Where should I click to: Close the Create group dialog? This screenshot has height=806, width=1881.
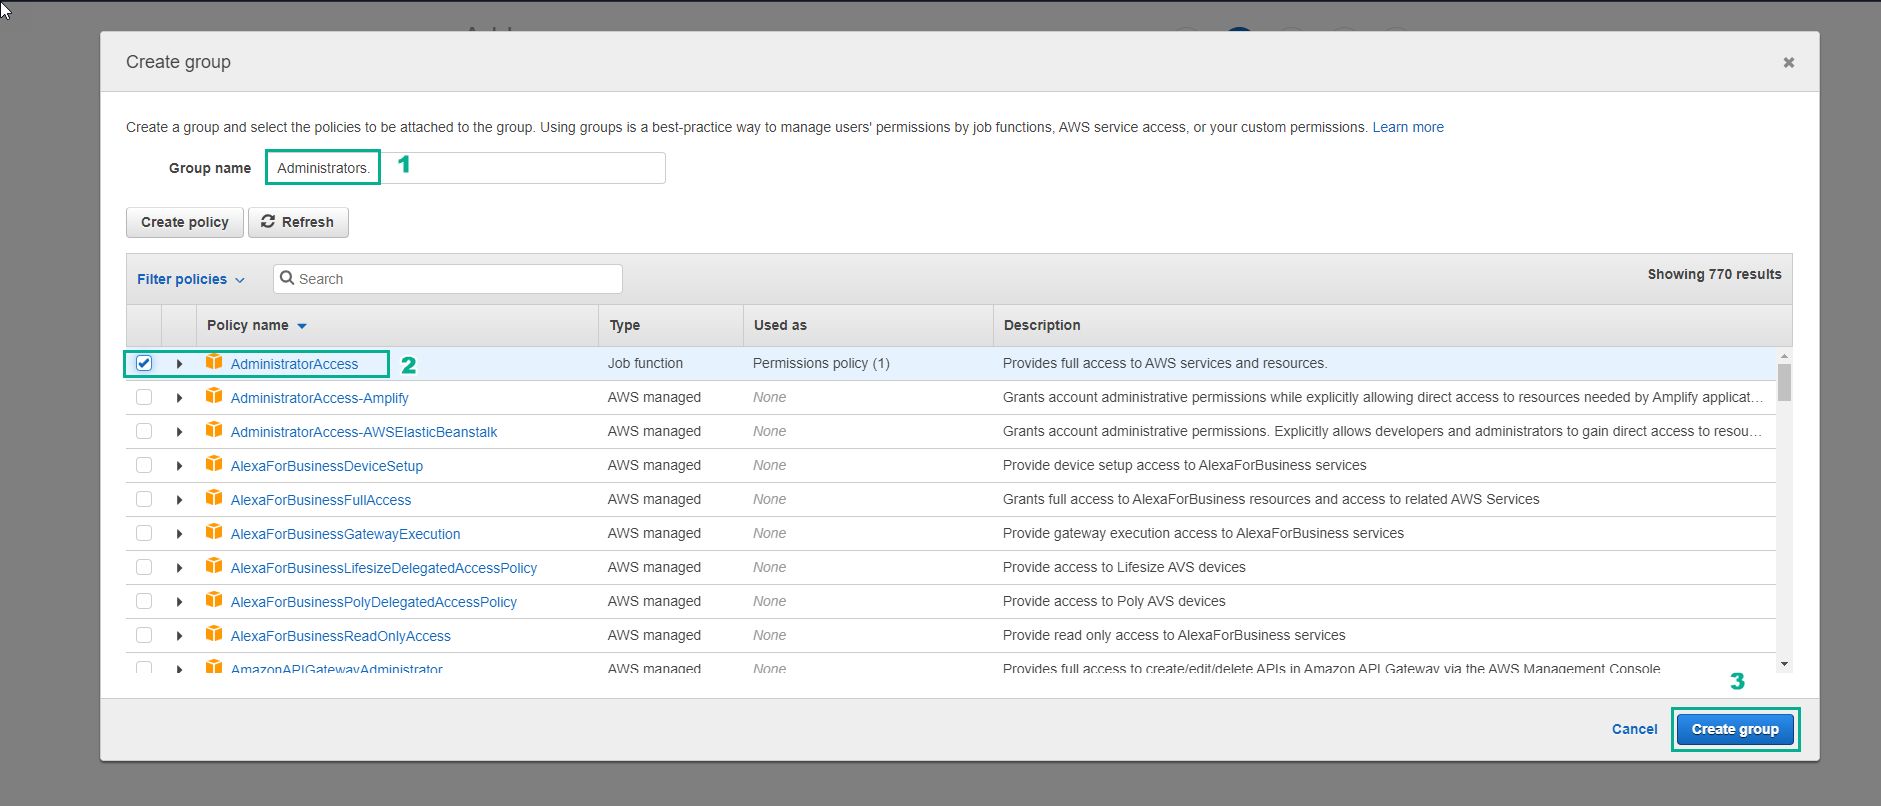(x=1788, y=62)
